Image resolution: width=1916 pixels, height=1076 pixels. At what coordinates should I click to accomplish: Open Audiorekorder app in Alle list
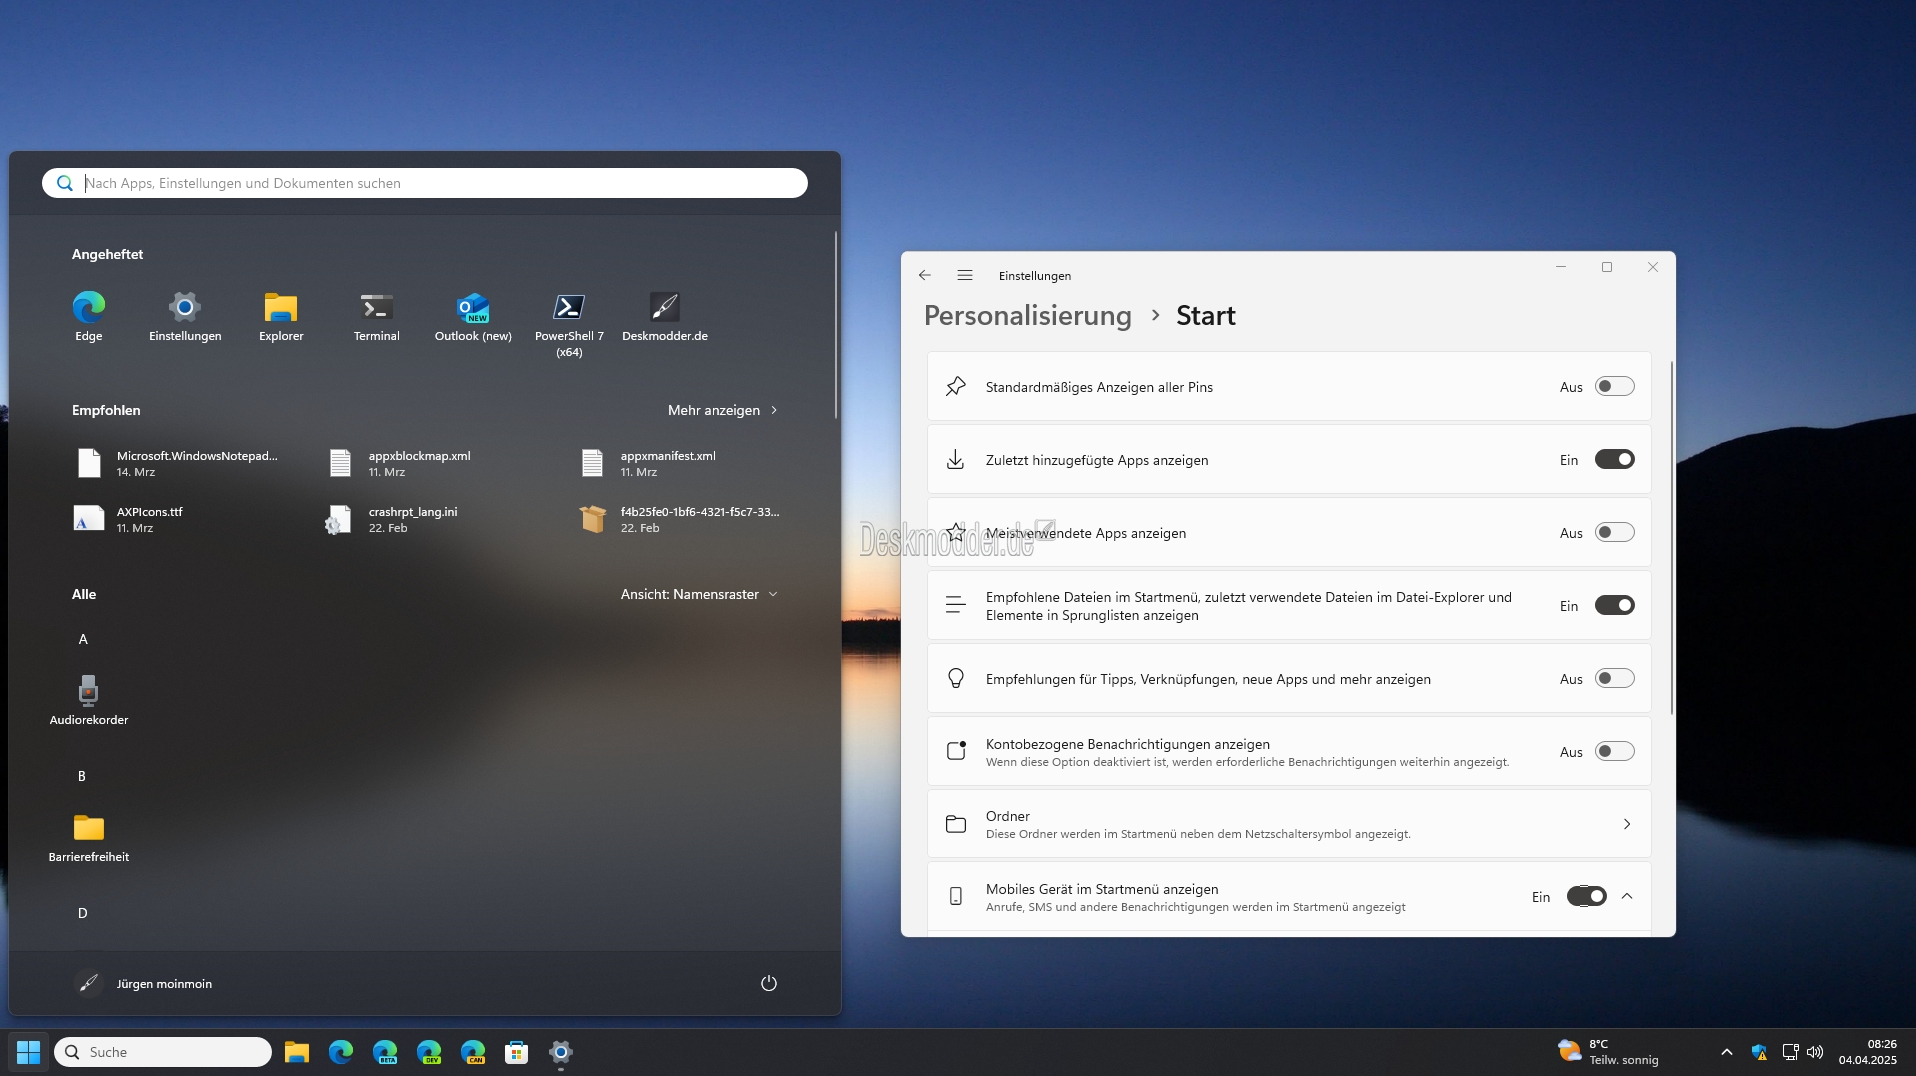pos(89,700)
